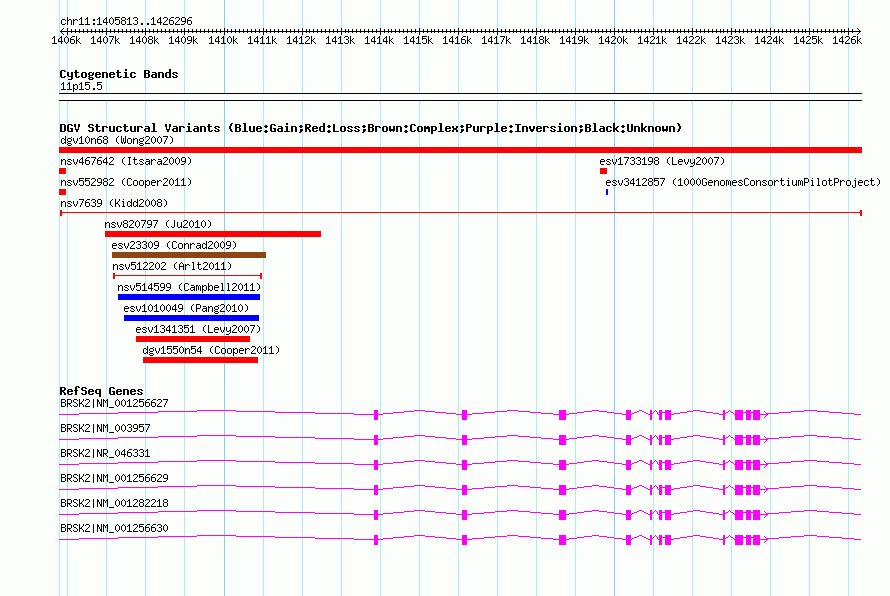Click the small red nsv467642 loss marker

(62, 171)
